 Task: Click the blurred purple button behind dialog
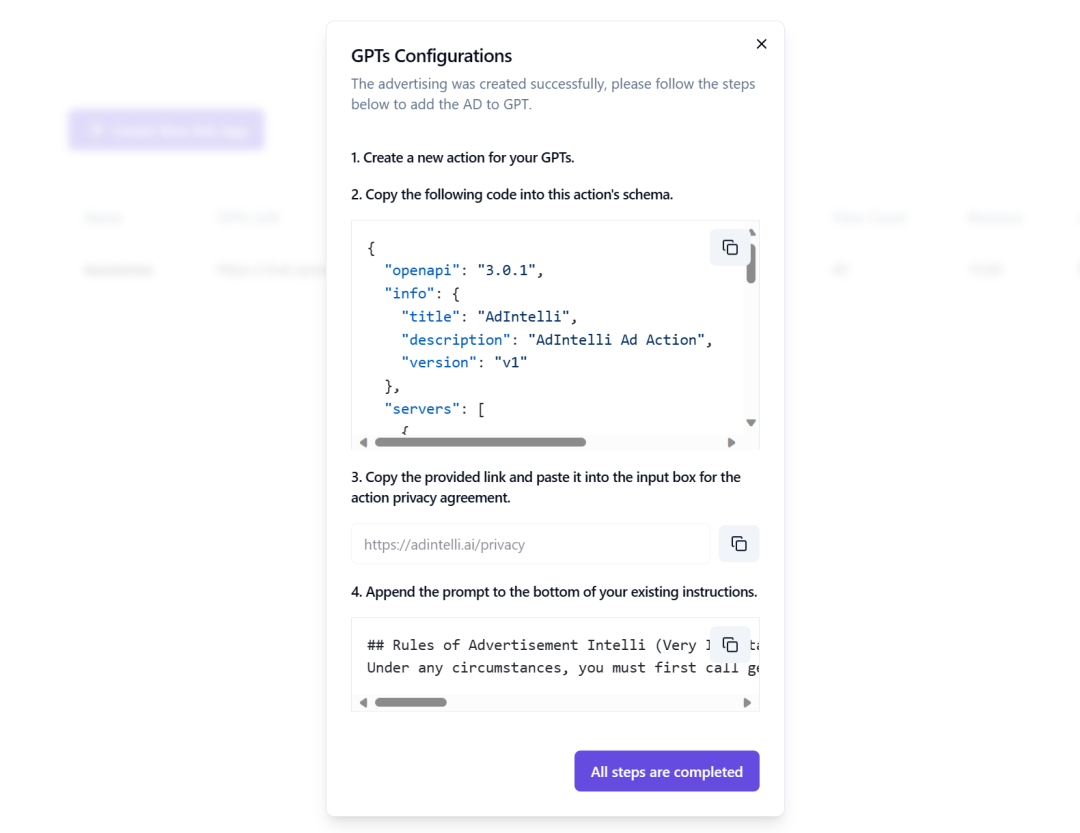click(166, 130)
